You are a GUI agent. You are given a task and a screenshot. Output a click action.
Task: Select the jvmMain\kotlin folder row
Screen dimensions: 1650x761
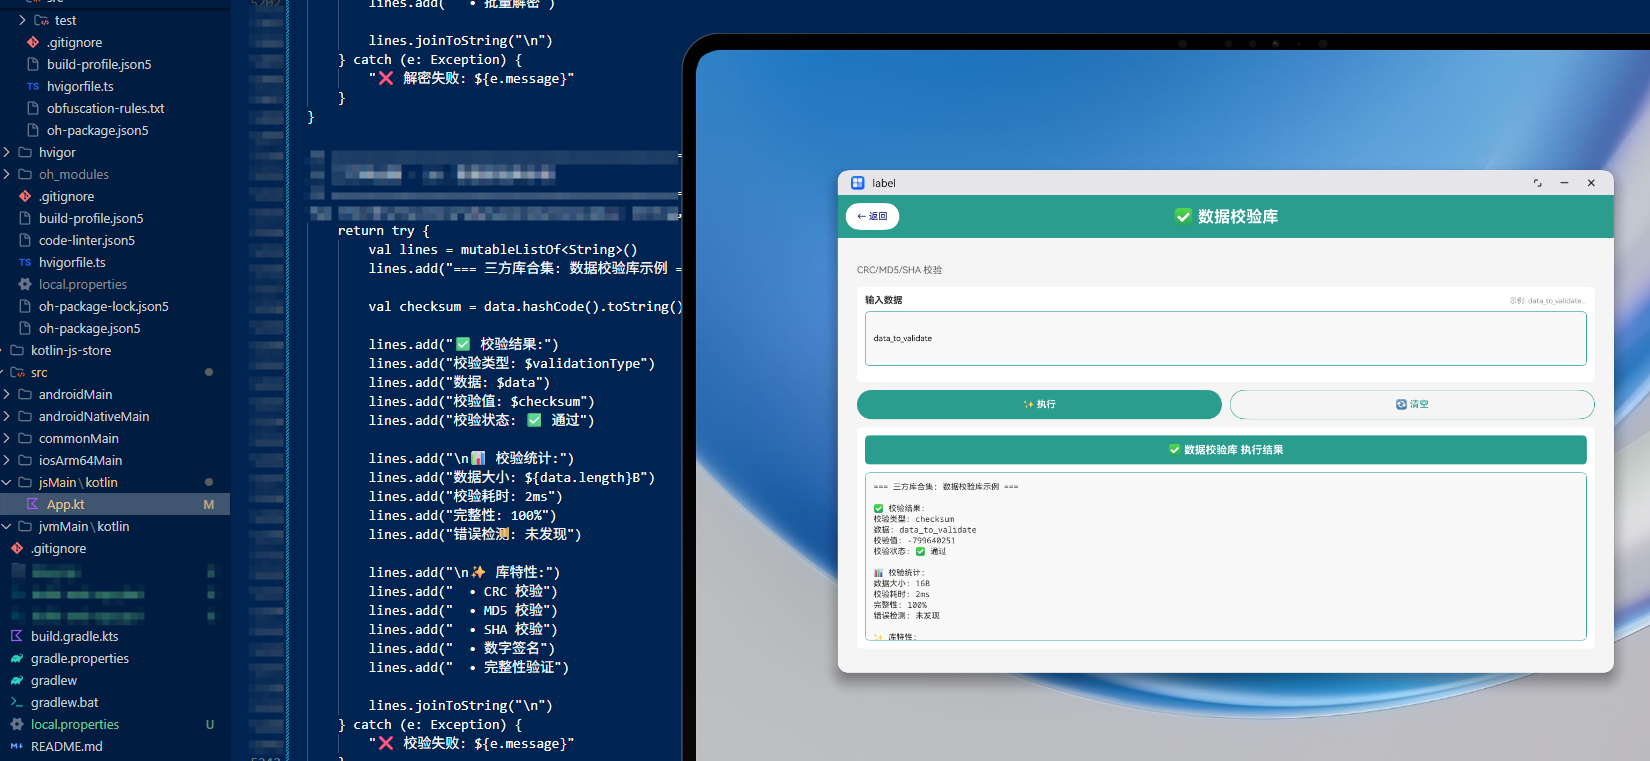click(x=115, y=526)
